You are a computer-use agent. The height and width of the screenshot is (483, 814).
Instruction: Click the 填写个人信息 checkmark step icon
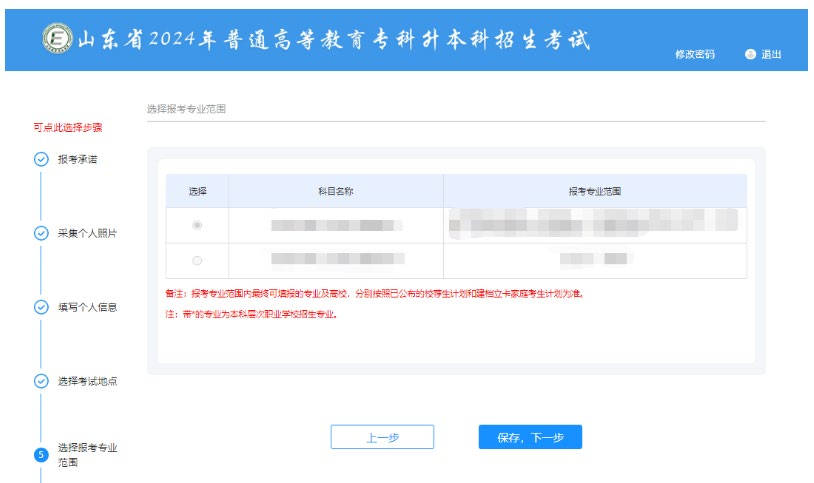pos(41,307)
